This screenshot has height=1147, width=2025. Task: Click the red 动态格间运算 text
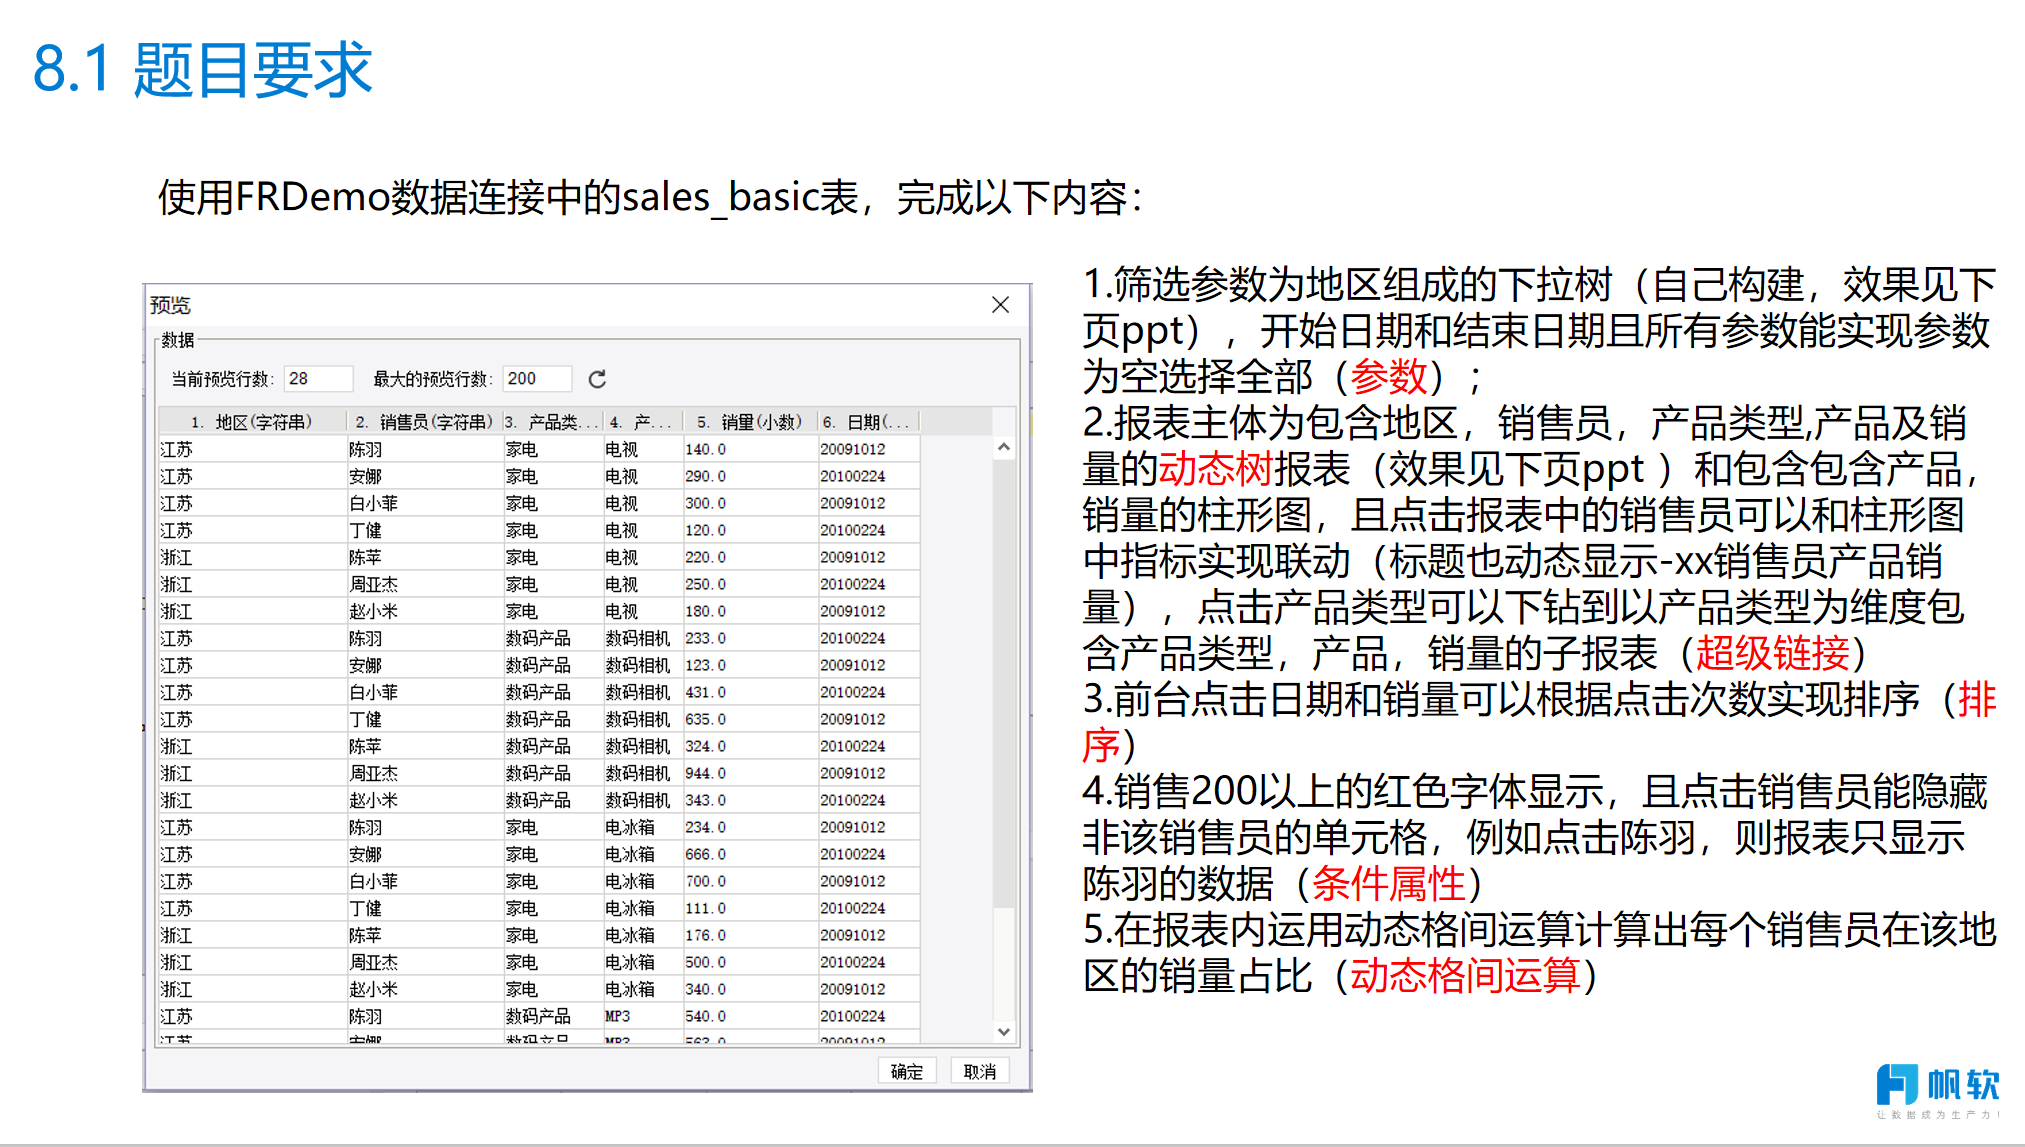coord(1466,976)
